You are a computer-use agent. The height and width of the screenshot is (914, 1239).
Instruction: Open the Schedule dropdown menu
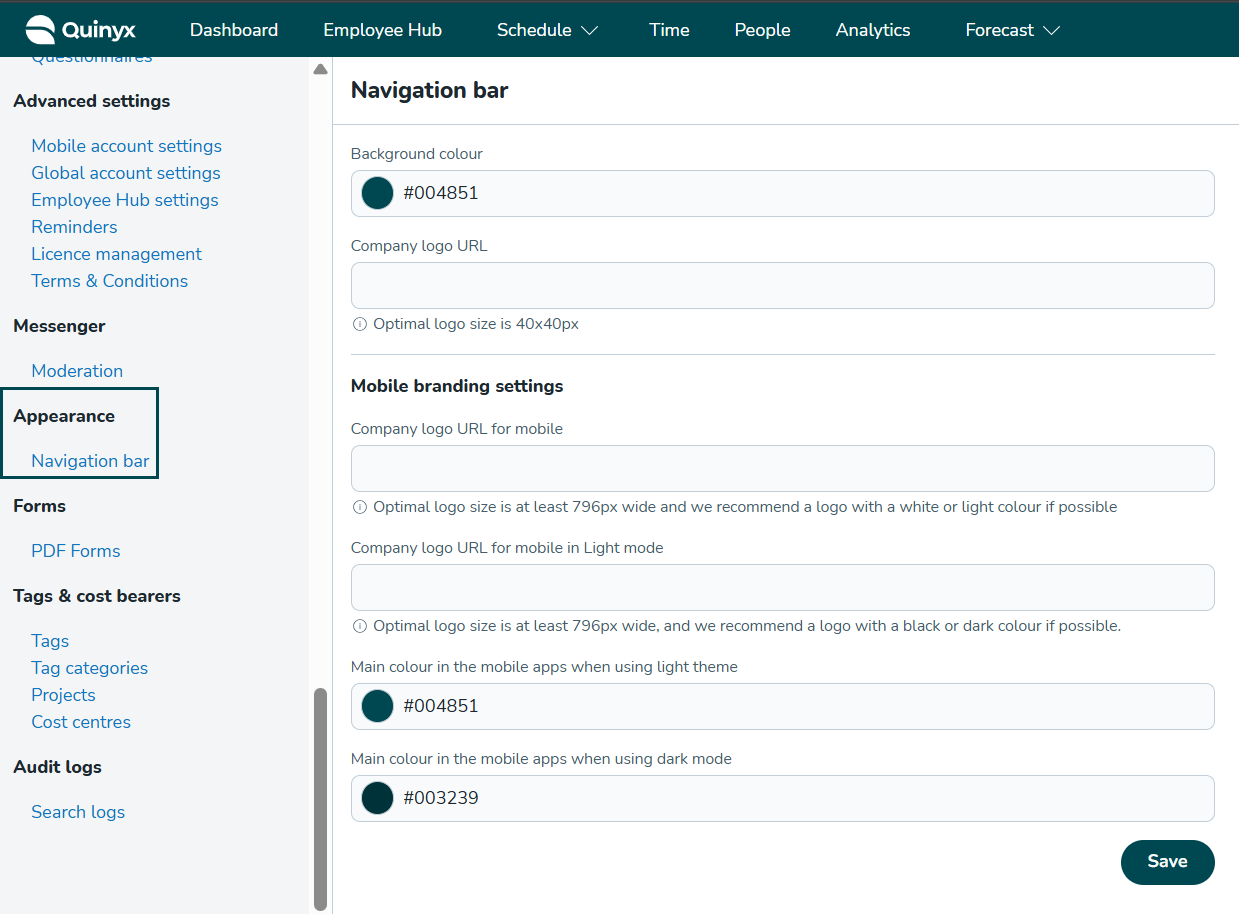547,30
